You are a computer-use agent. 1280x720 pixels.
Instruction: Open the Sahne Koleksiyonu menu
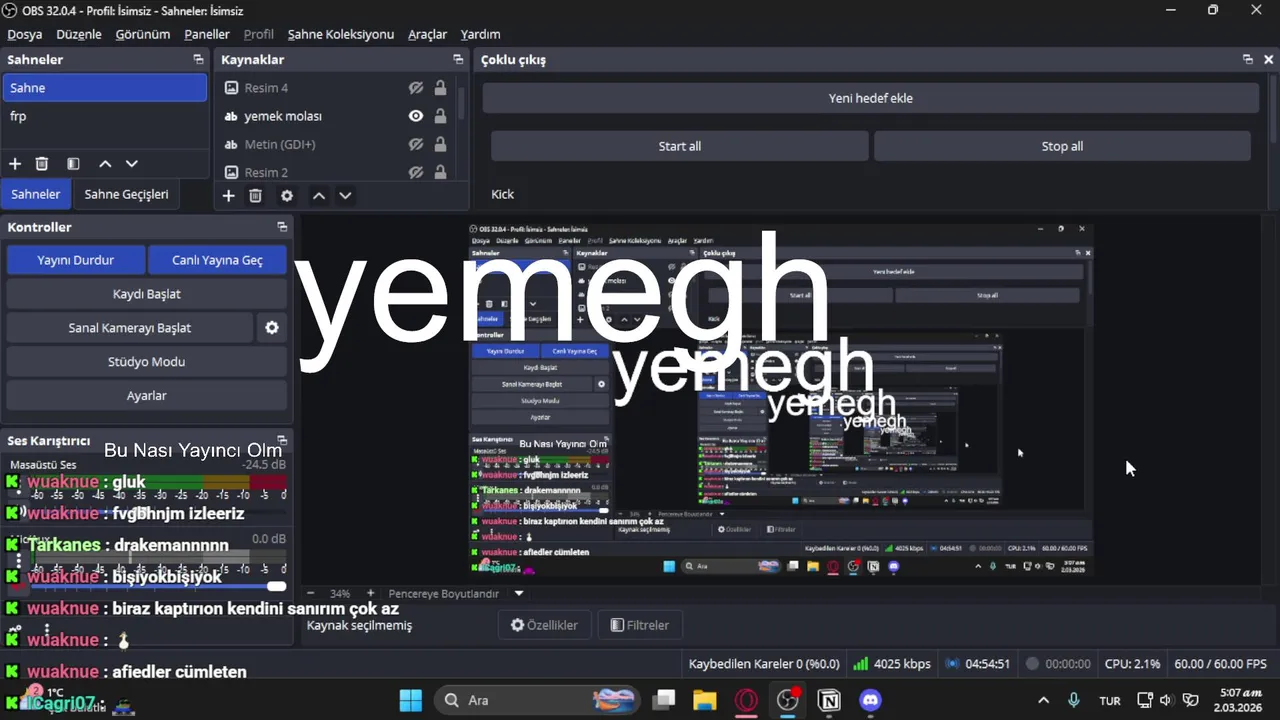pyautogui.click(x=341, y=34)
